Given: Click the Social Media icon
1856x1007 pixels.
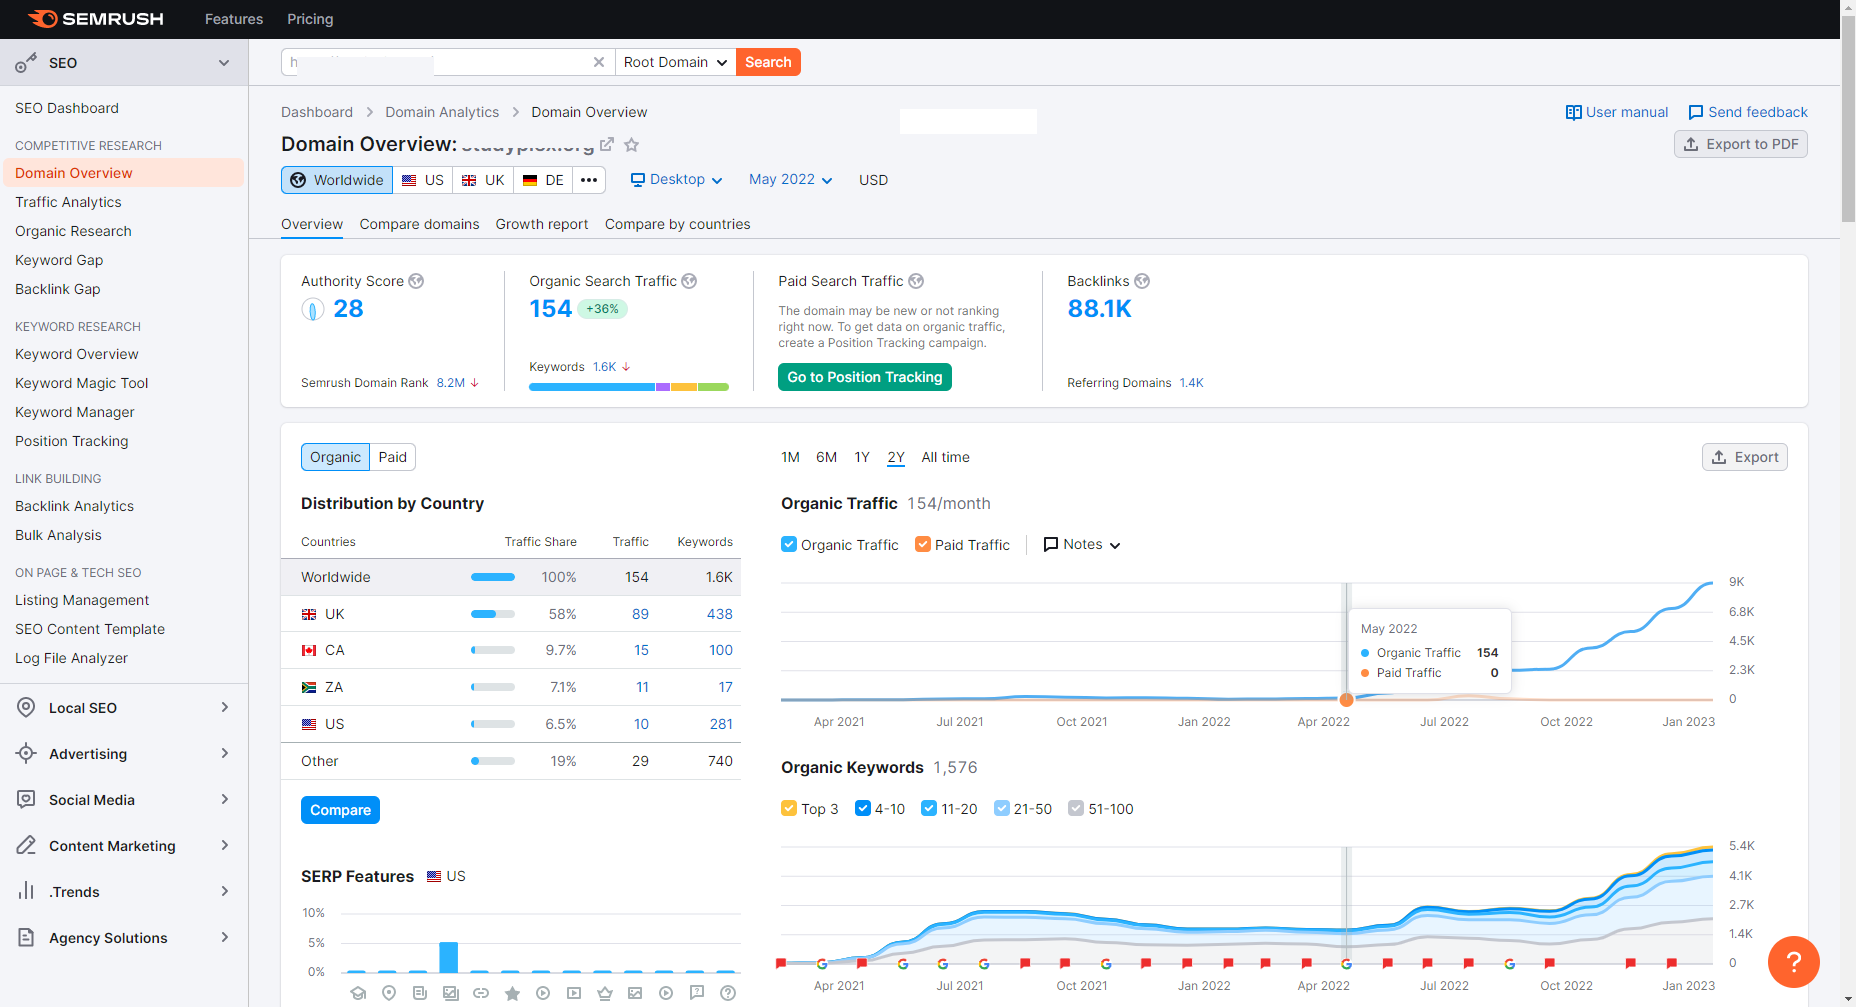Looking at the screenshot, I should click(x=26, y=799).
